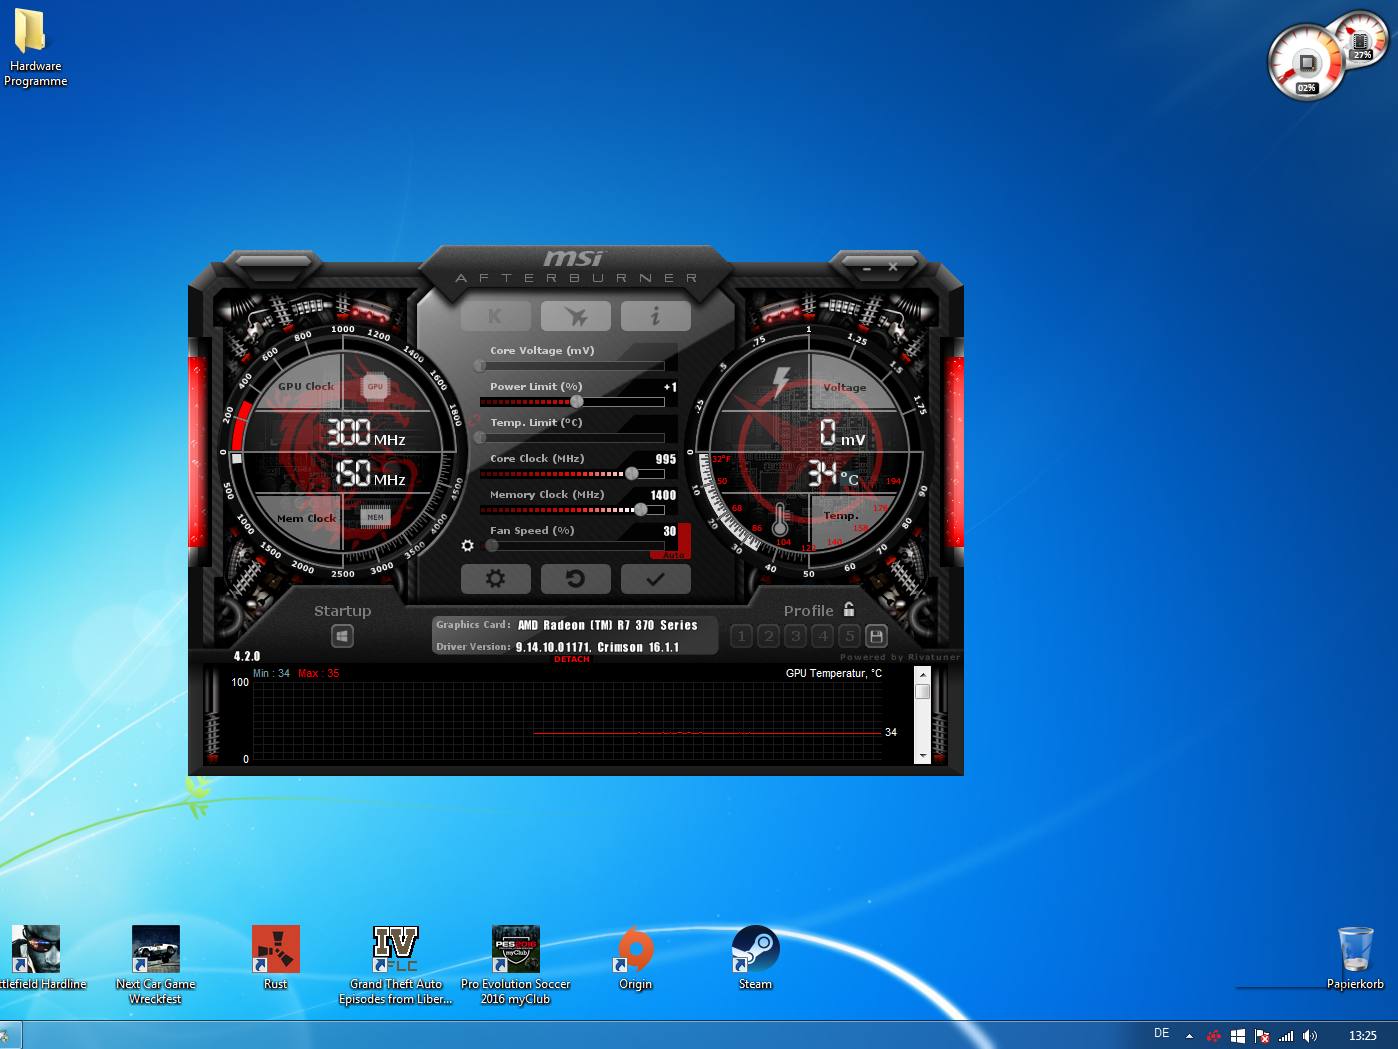
Task: Save profile using floppy disk icon
Action: click(876, 636)
